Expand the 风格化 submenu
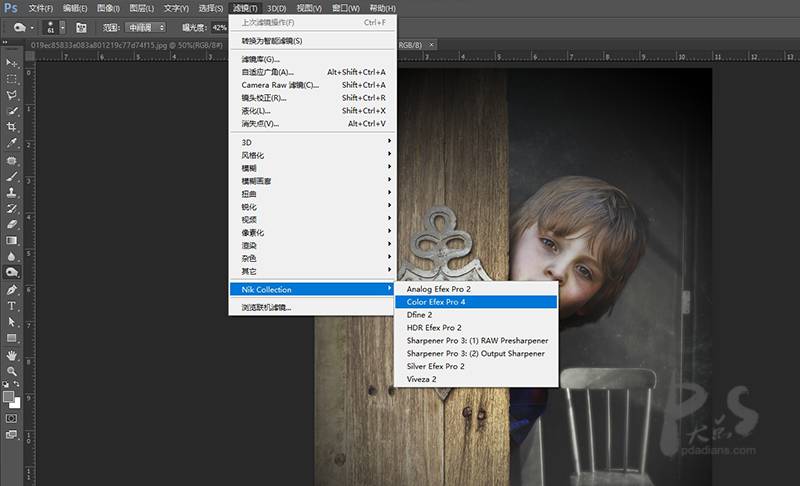Viewport: 800px width, 486px height. (x=312, y=155)
